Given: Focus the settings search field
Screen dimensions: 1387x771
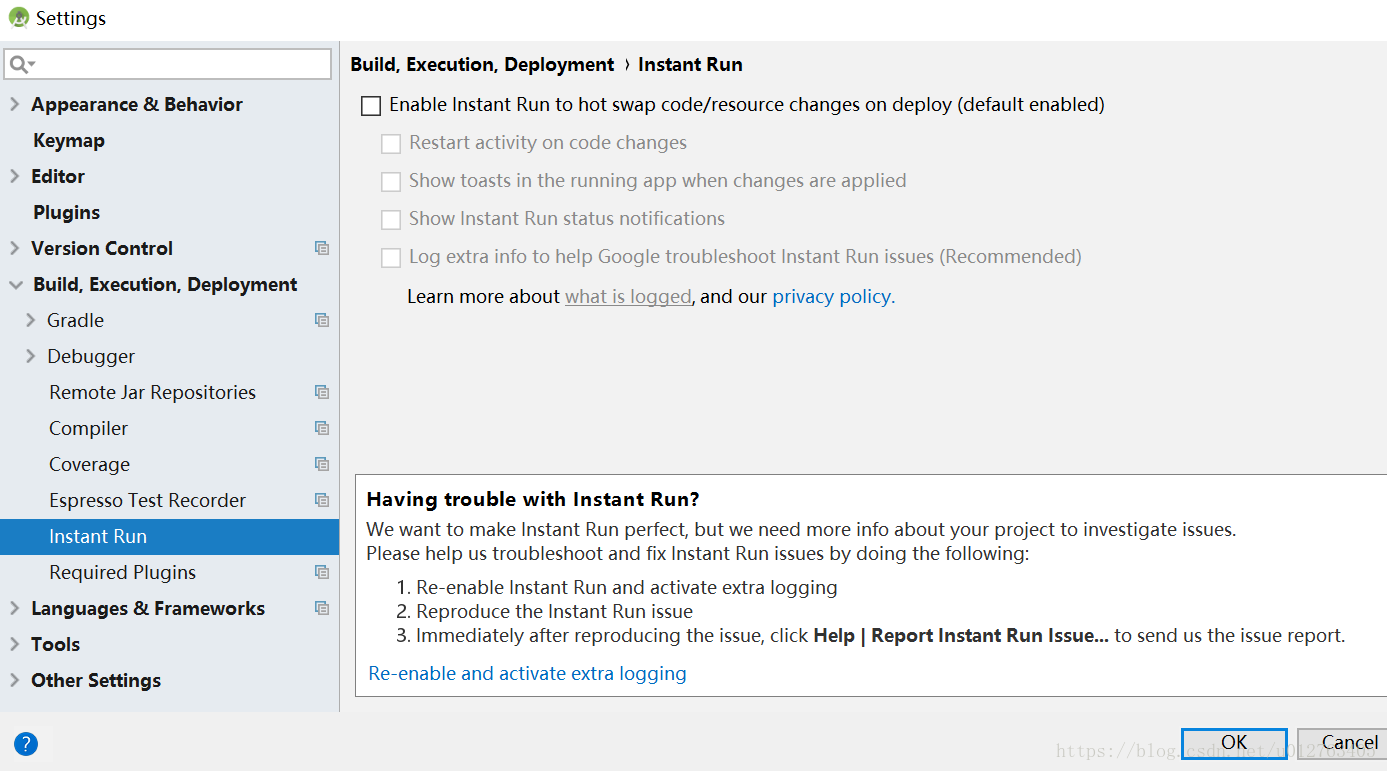Looking at the screenshot, I should tap(168, 64).
